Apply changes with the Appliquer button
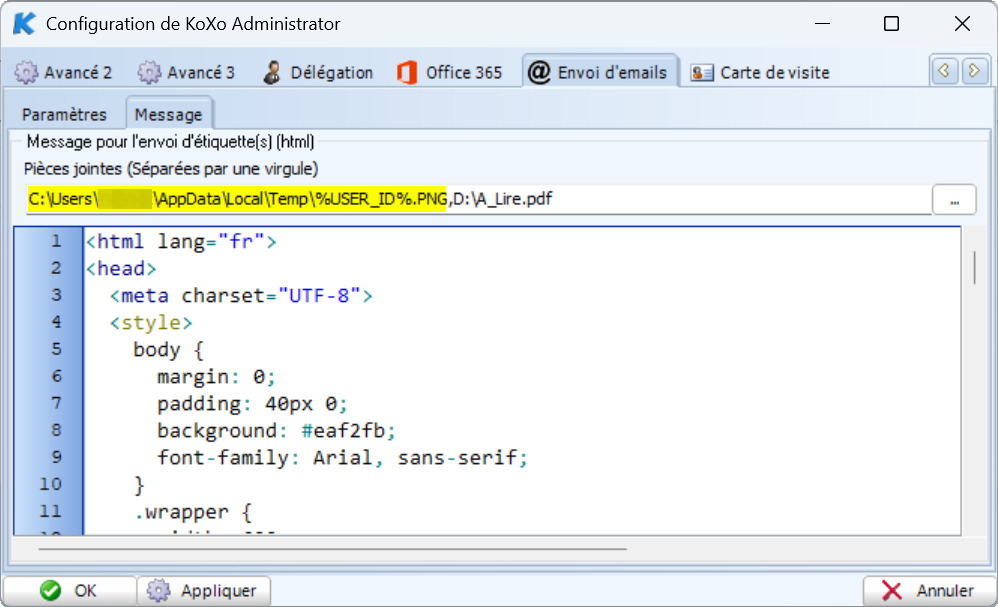The image size is (998, 607). [204, 590]
